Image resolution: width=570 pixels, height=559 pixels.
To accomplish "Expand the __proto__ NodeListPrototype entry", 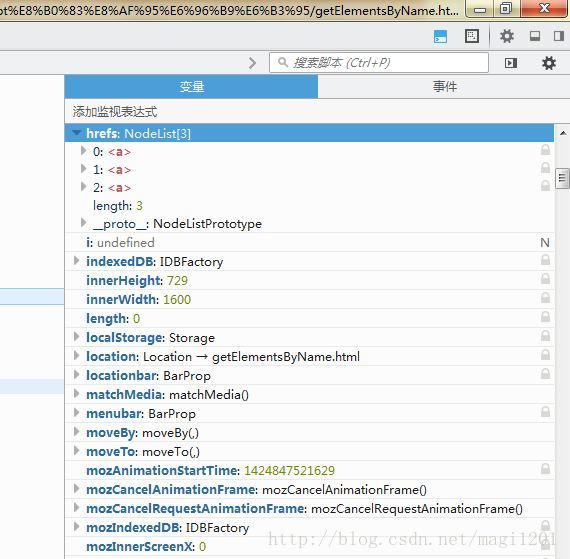I will pyautogui.click(x=83, y=222).
